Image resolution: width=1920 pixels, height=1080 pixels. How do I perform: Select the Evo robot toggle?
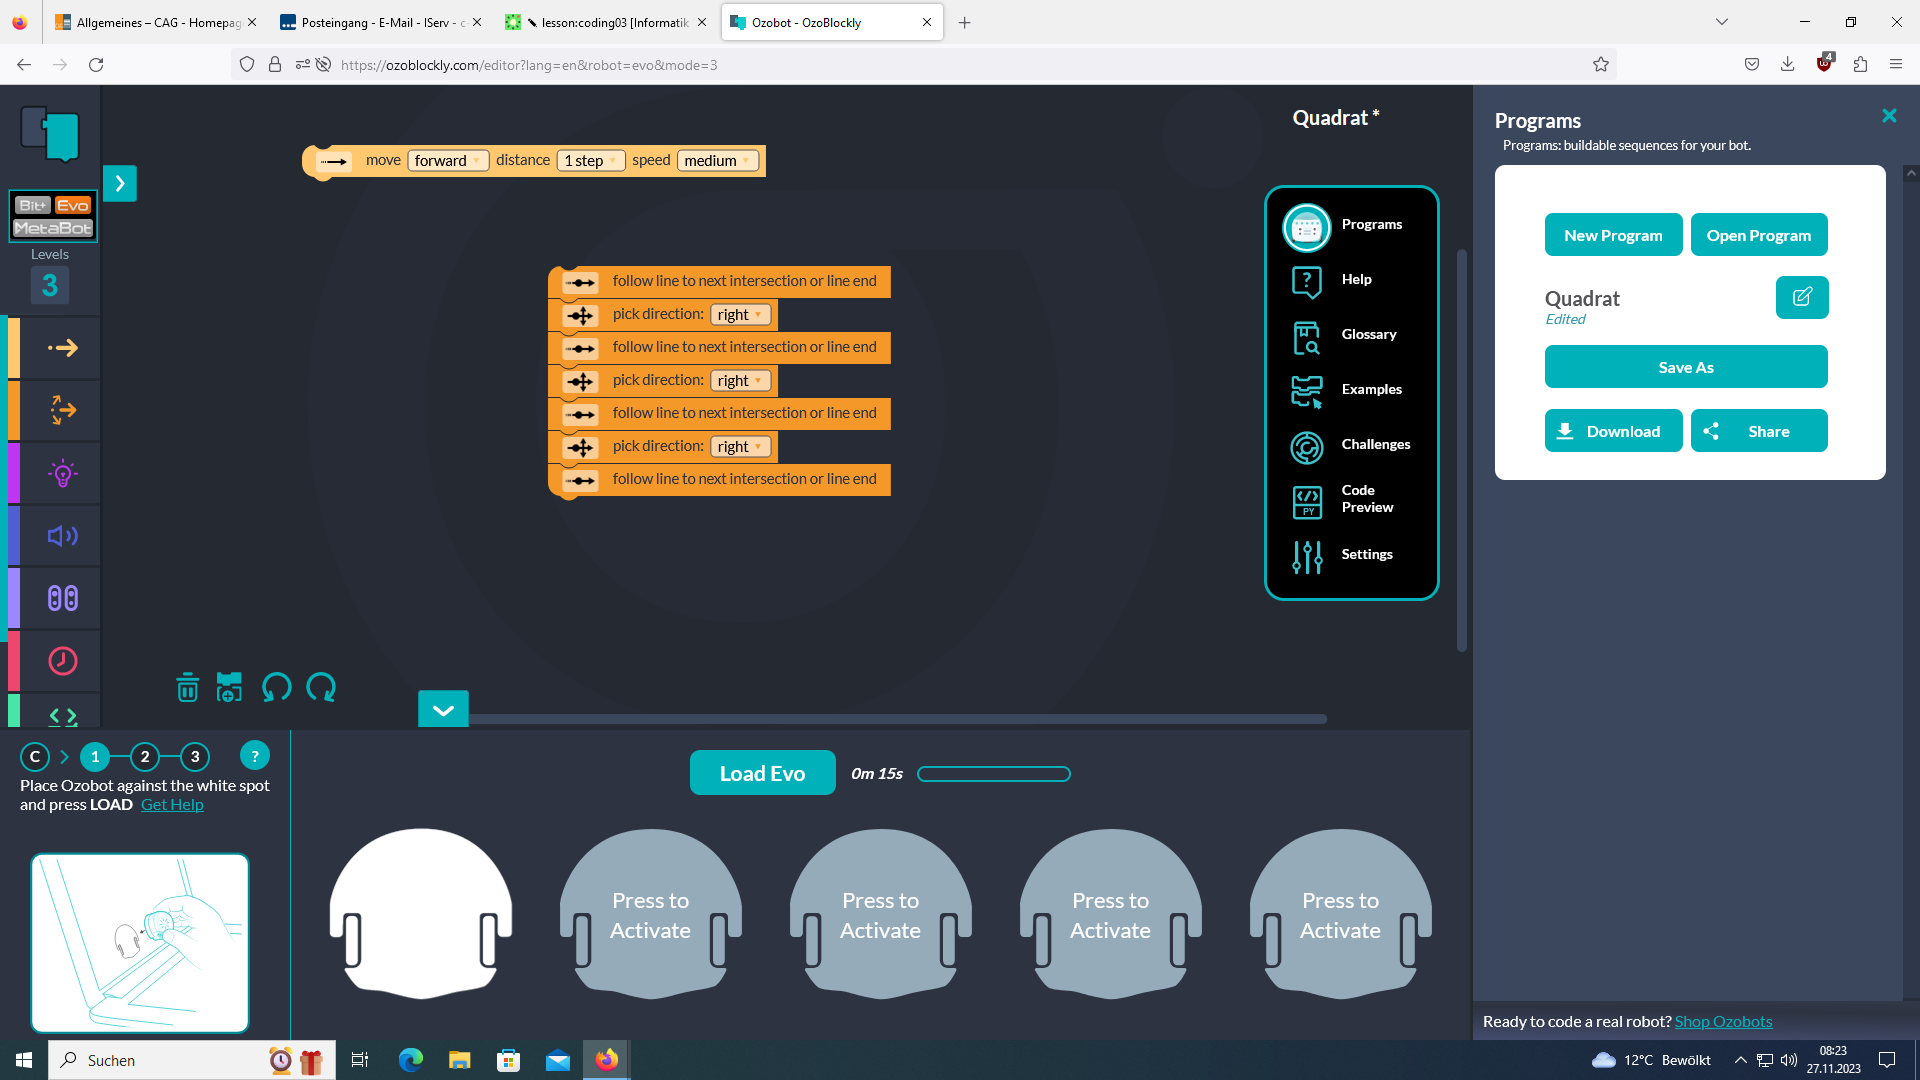pos(72,205)
